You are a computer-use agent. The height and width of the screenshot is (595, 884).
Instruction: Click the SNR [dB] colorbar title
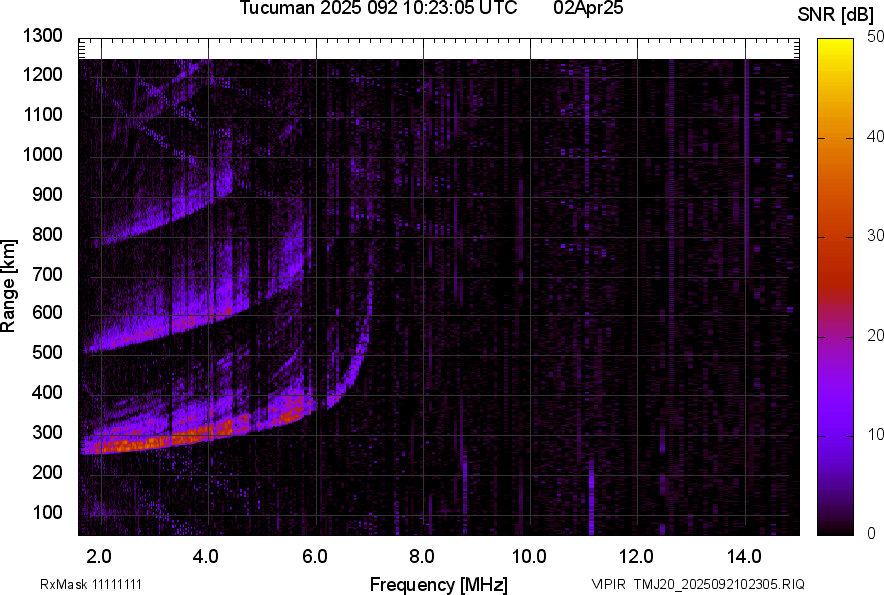[836, 14]
